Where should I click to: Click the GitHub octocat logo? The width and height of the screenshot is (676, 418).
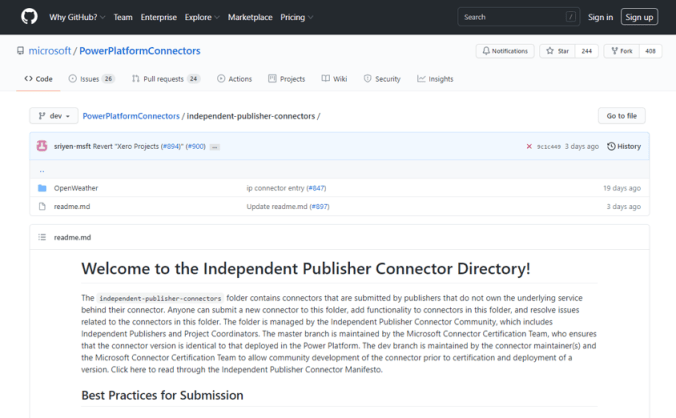pos(29,17)
